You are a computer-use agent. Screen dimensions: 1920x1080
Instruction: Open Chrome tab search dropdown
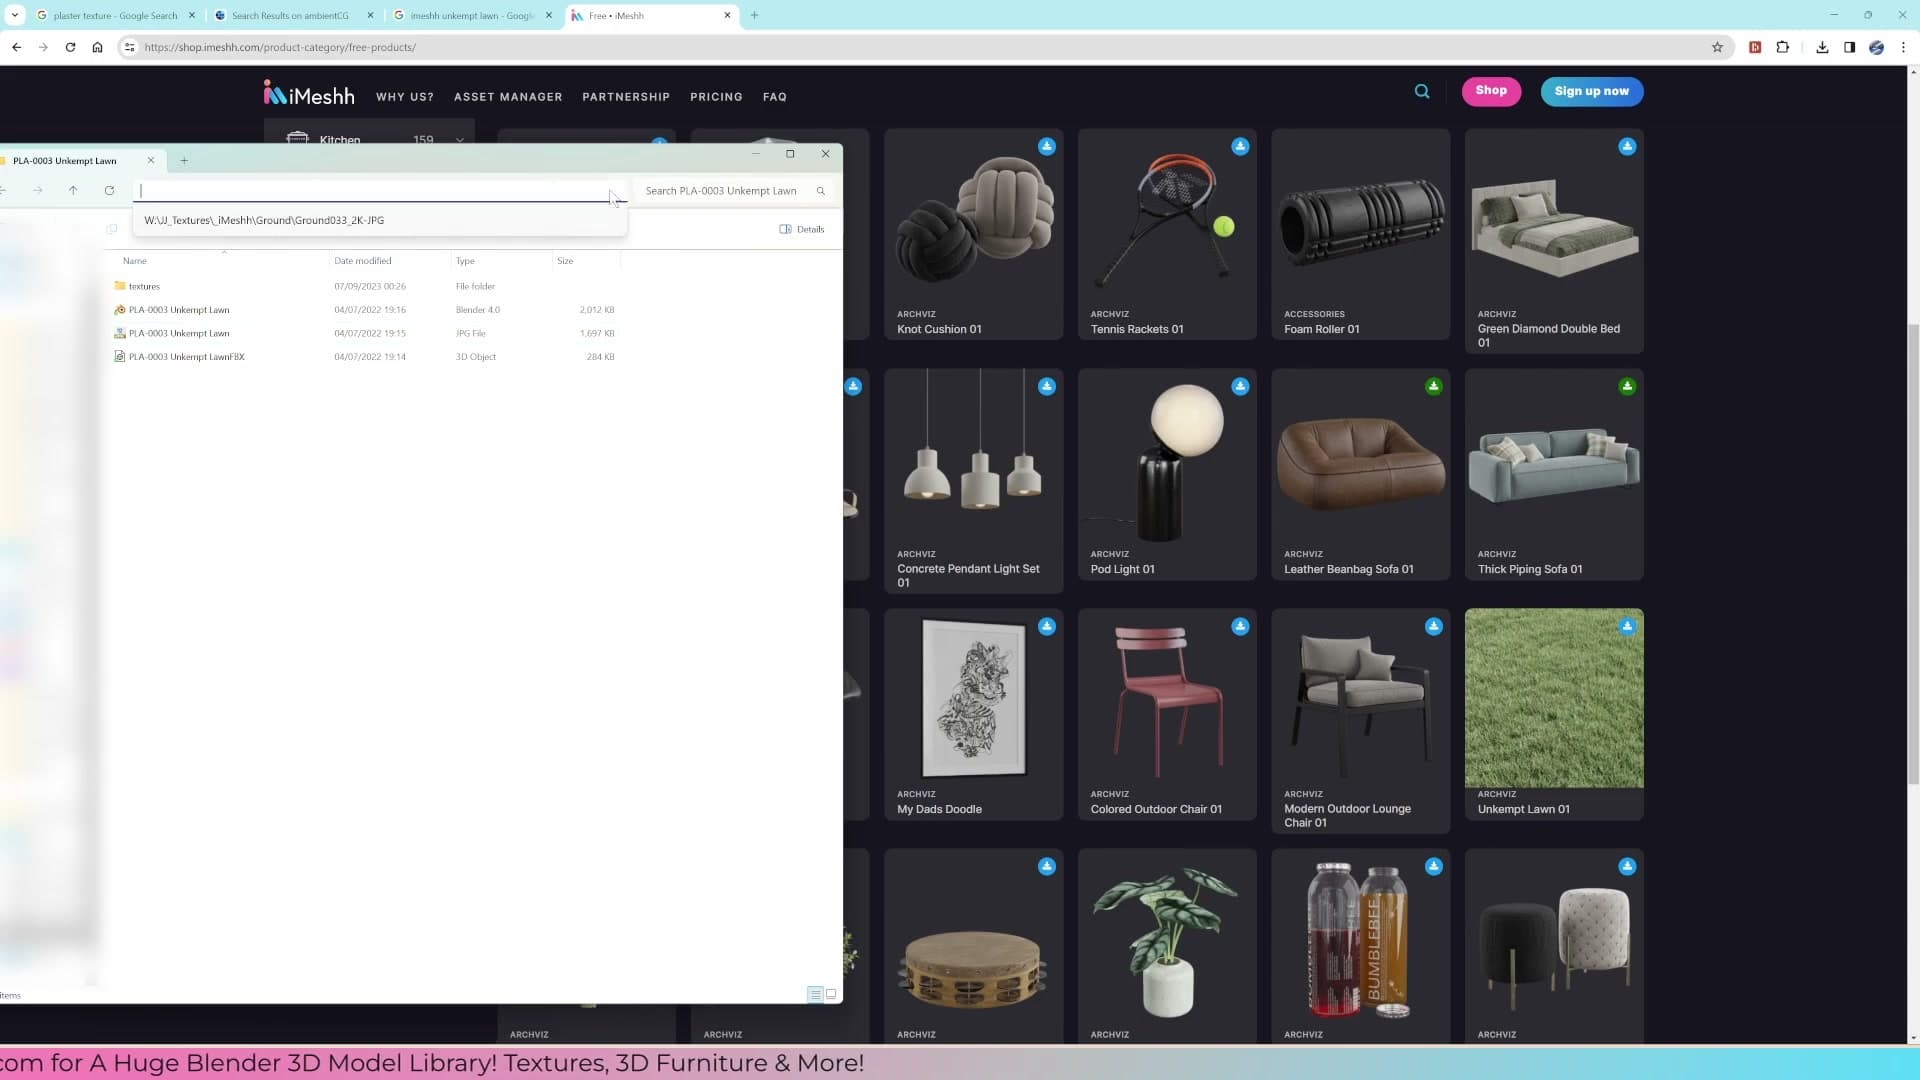point(15,15)
